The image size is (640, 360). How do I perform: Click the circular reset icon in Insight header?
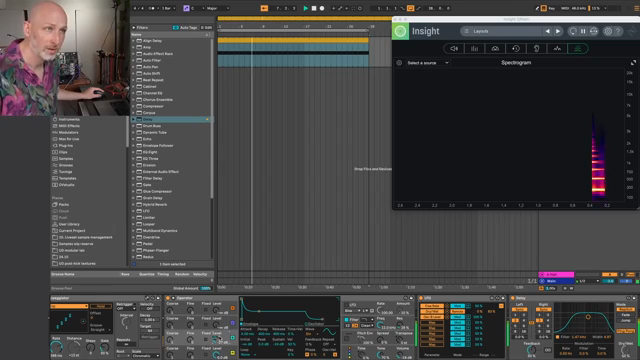tap(573, 31)
